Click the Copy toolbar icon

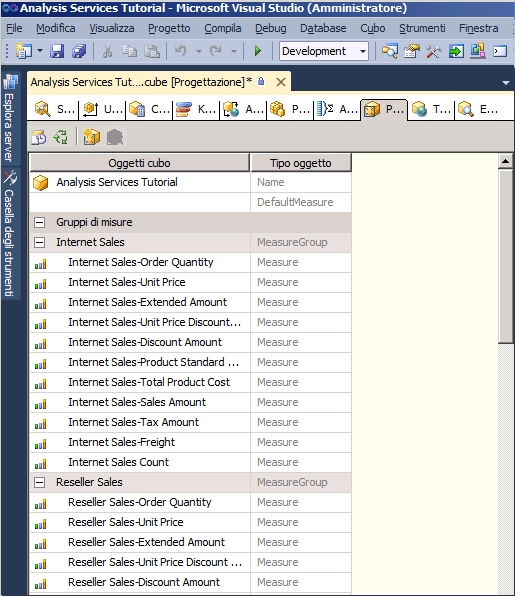pyautogui.click(x=129, y=51)
